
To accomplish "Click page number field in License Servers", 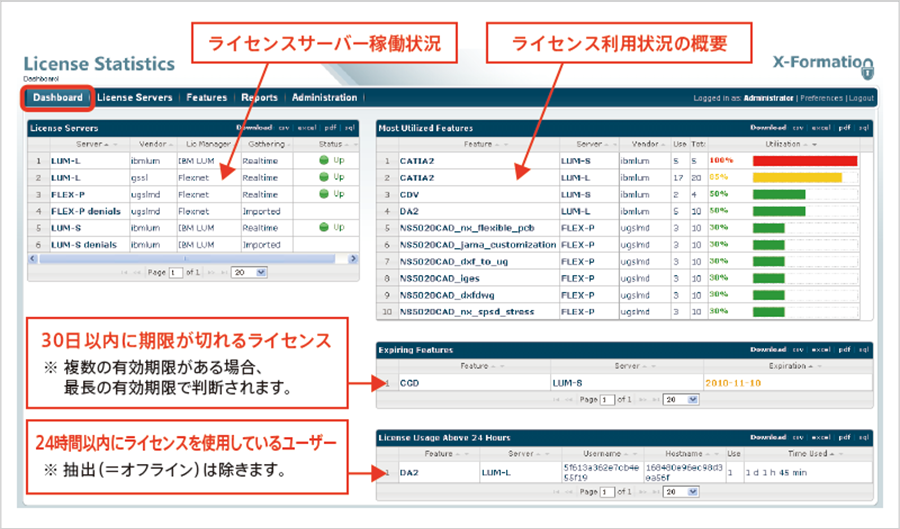I will [x=176, y=273].
